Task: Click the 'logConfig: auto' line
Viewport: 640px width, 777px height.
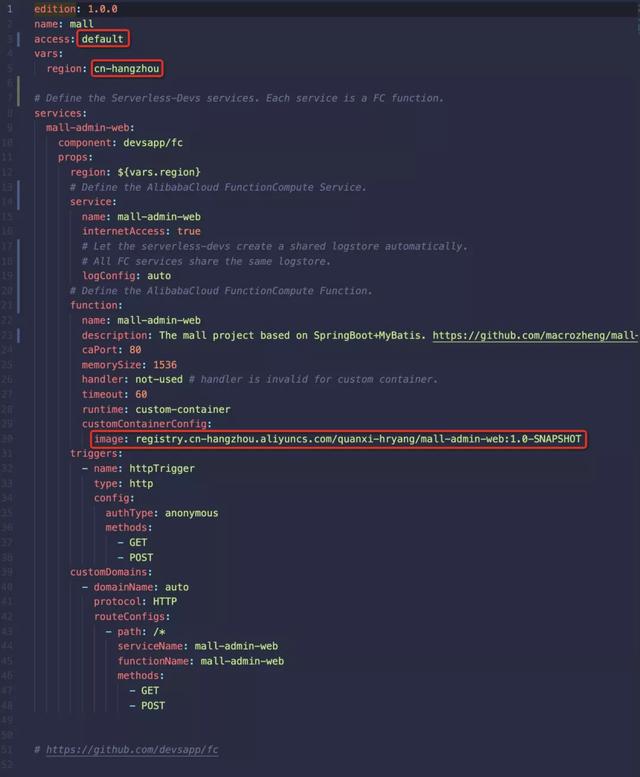Action: (x=126, y=276)
